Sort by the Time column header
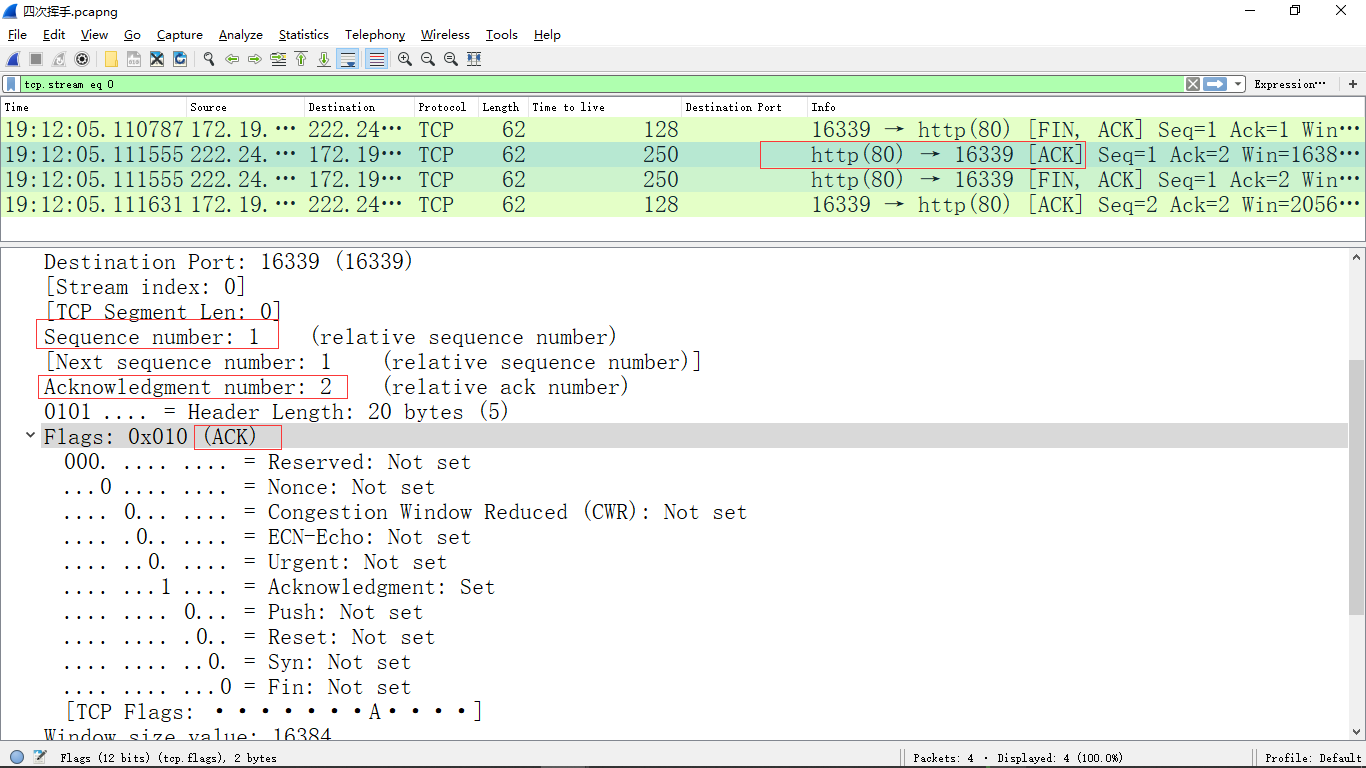The image size is (1366, 768). pyautogui.click(x=94, y=107)
